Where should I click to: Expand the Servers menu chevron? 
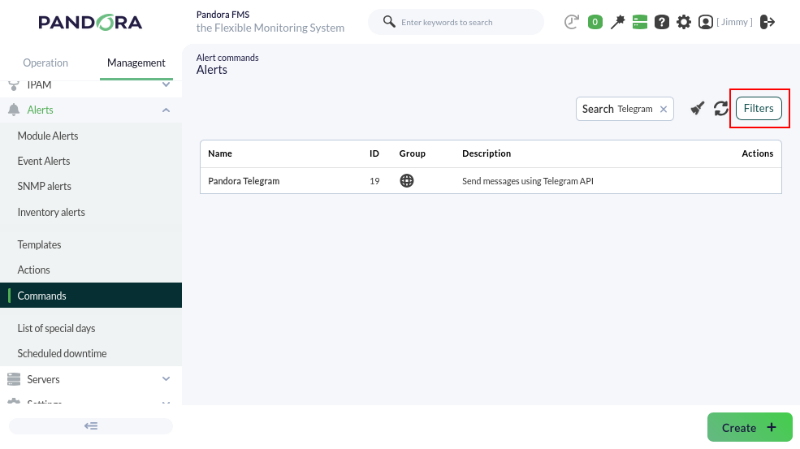[166, 379]
